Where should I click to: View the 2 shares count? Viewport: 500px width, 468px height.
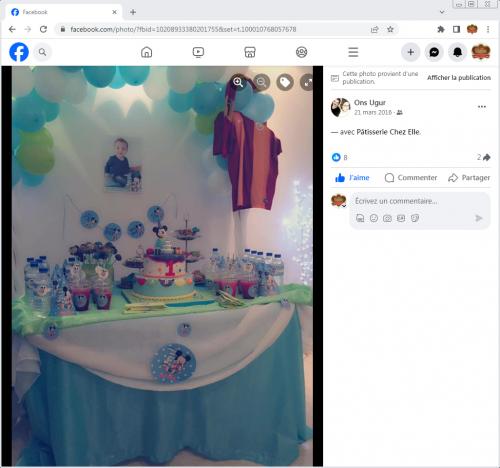point(483,157)
